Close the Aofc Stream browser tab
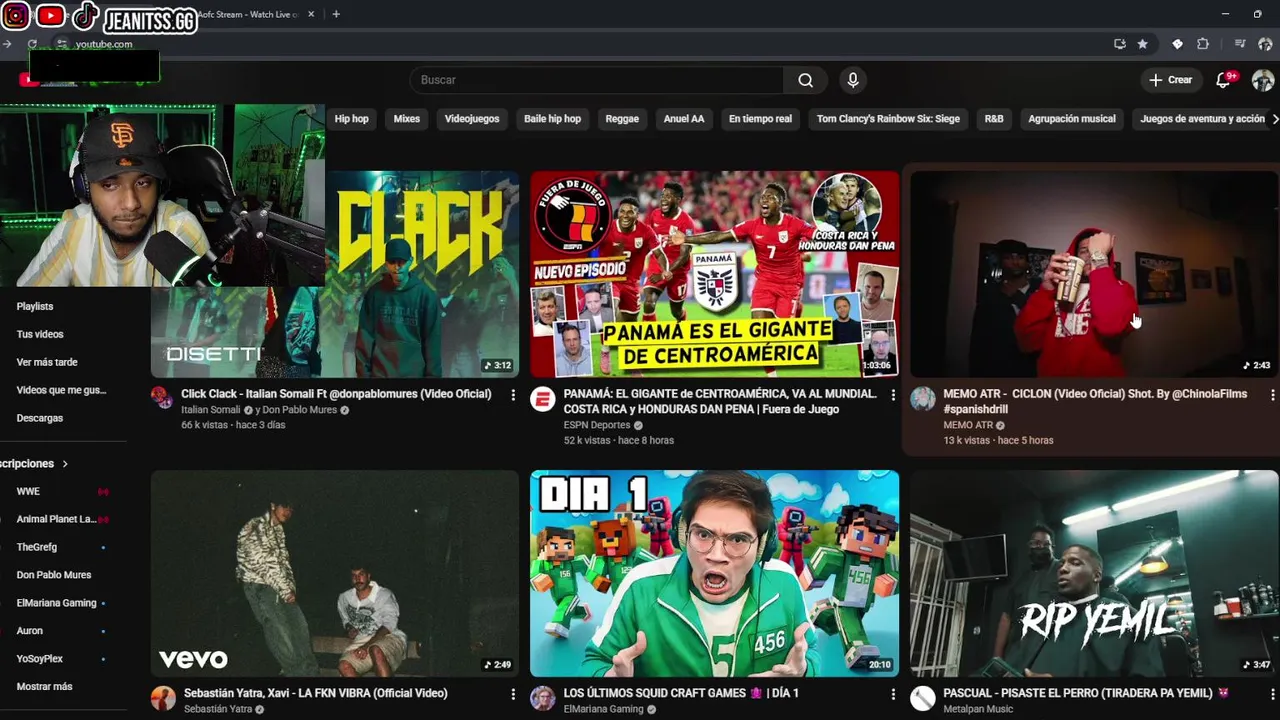The width and height of the screenshot is (1280, 720). coord(311,14)
